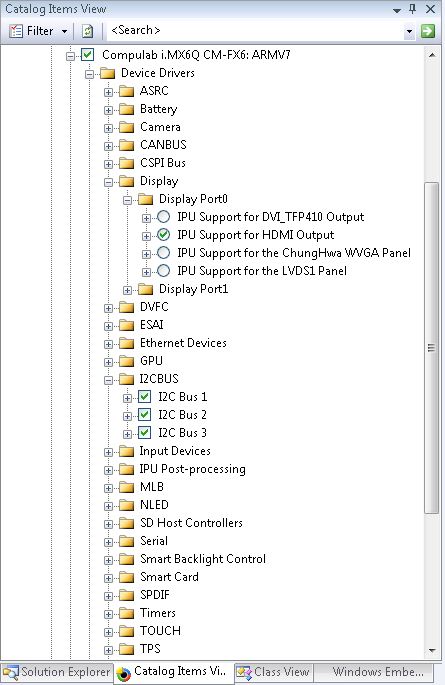Collapse the I2CBUS tree node
Screen dimensions: 445x685
pos(108,380)
